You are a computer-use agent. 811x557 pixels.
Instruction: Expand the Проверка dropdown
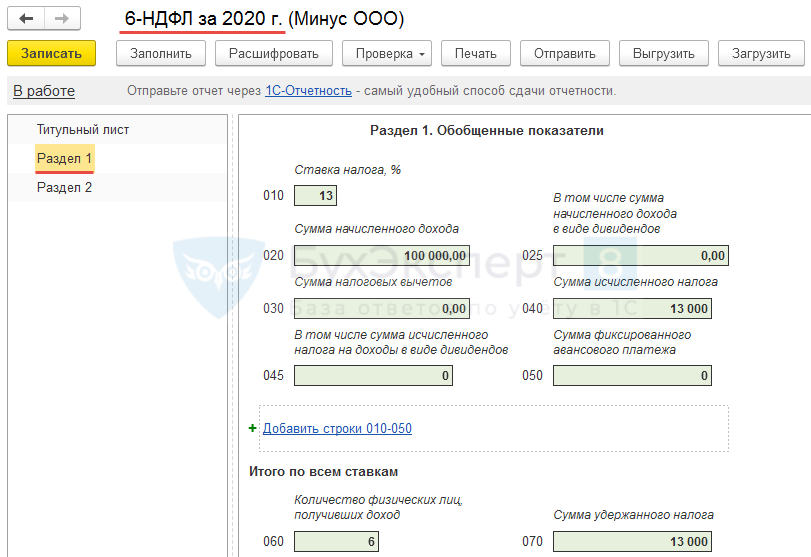pos(387,53)
